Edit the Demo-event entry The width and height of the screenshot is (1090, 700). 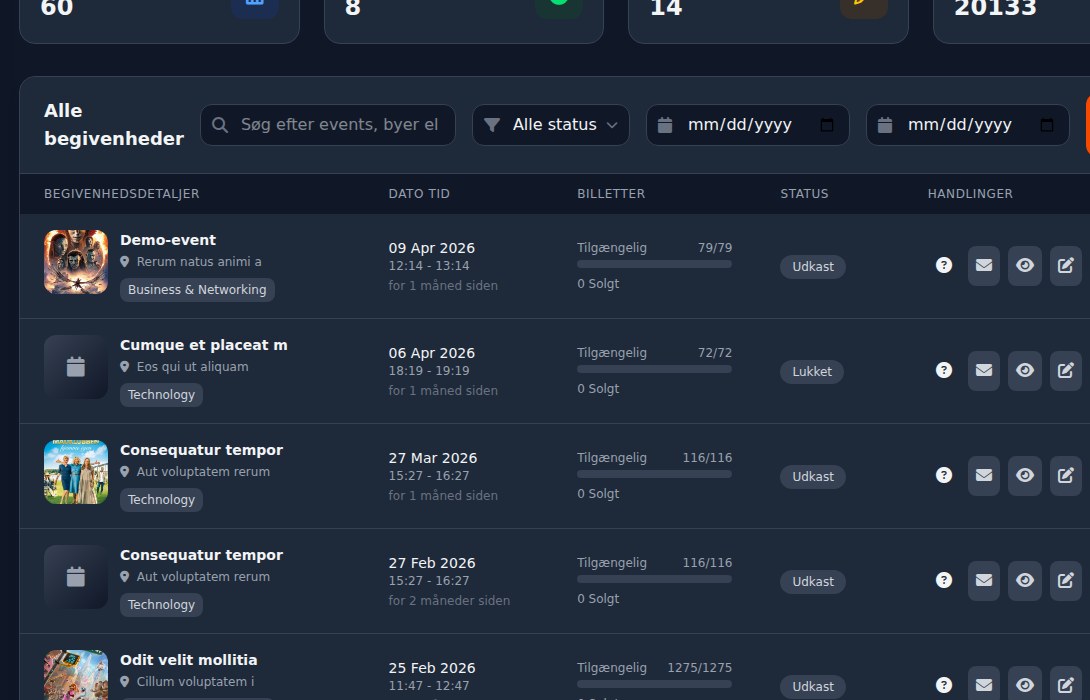coord(1066,266)
